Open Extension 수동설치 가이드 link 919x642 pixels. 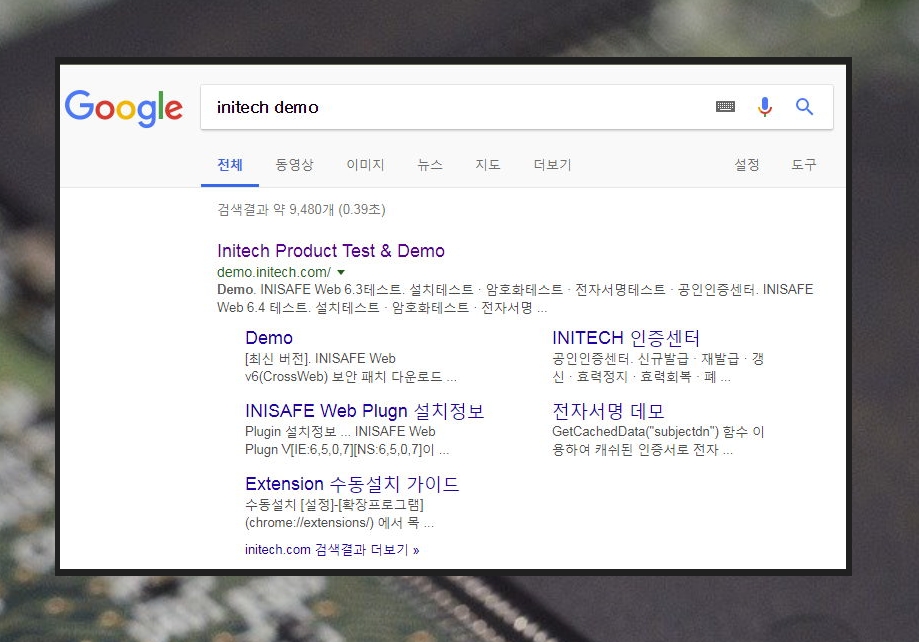[x=352, y=484]
